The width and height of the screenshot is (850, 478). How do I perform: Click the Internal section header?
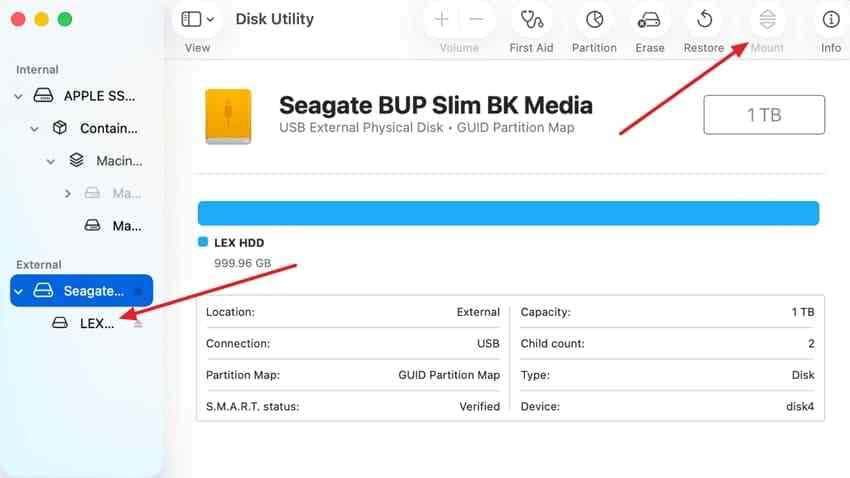37,70
